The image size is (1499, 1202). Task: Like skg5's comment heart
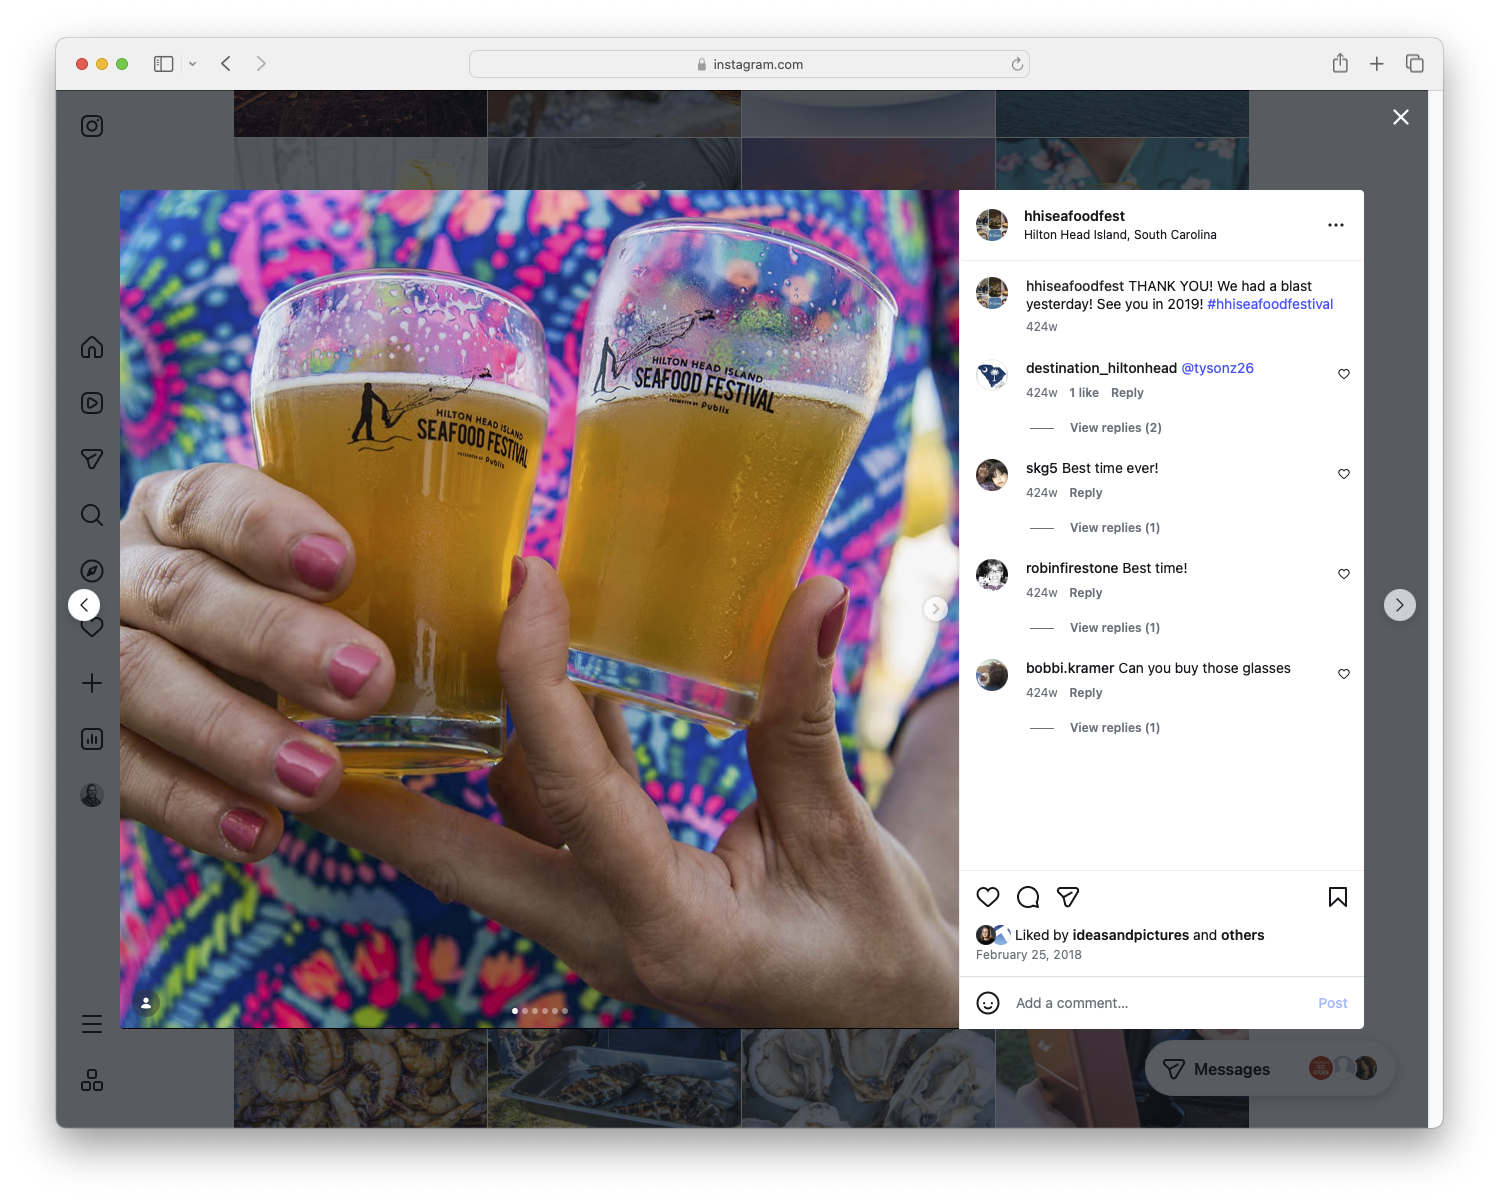[x=1344, y=474]
